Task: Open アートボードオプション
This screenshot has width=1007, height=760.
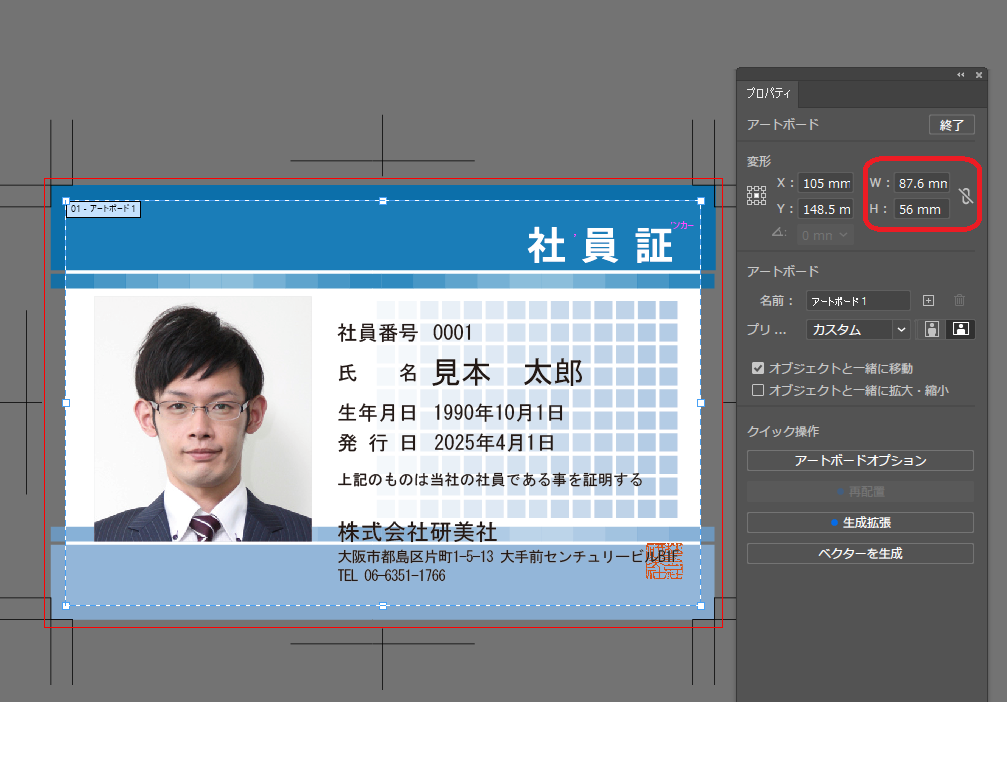Action: click(858, 460)
